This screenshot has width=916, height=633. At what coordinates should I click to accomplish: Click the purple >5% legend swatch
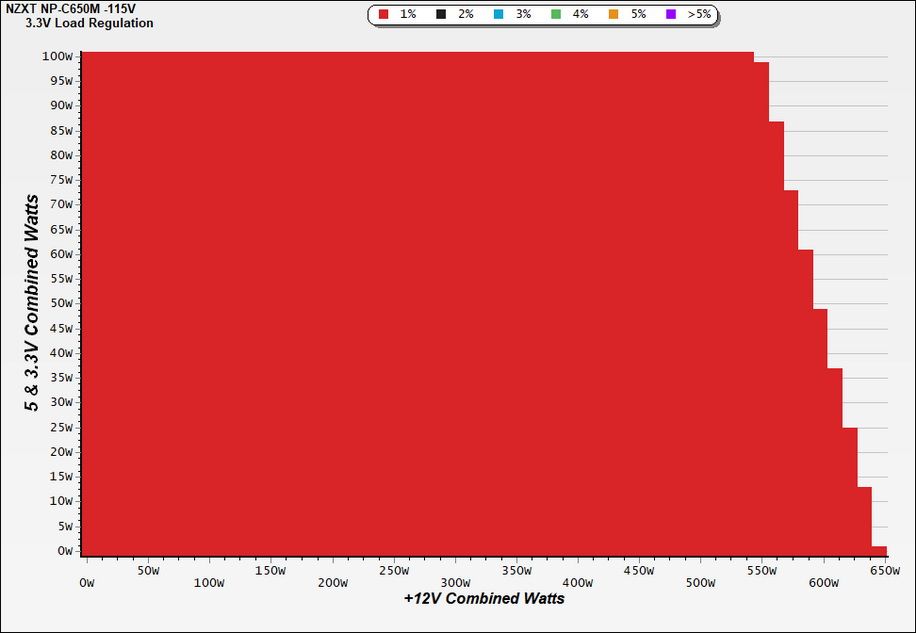671,14
